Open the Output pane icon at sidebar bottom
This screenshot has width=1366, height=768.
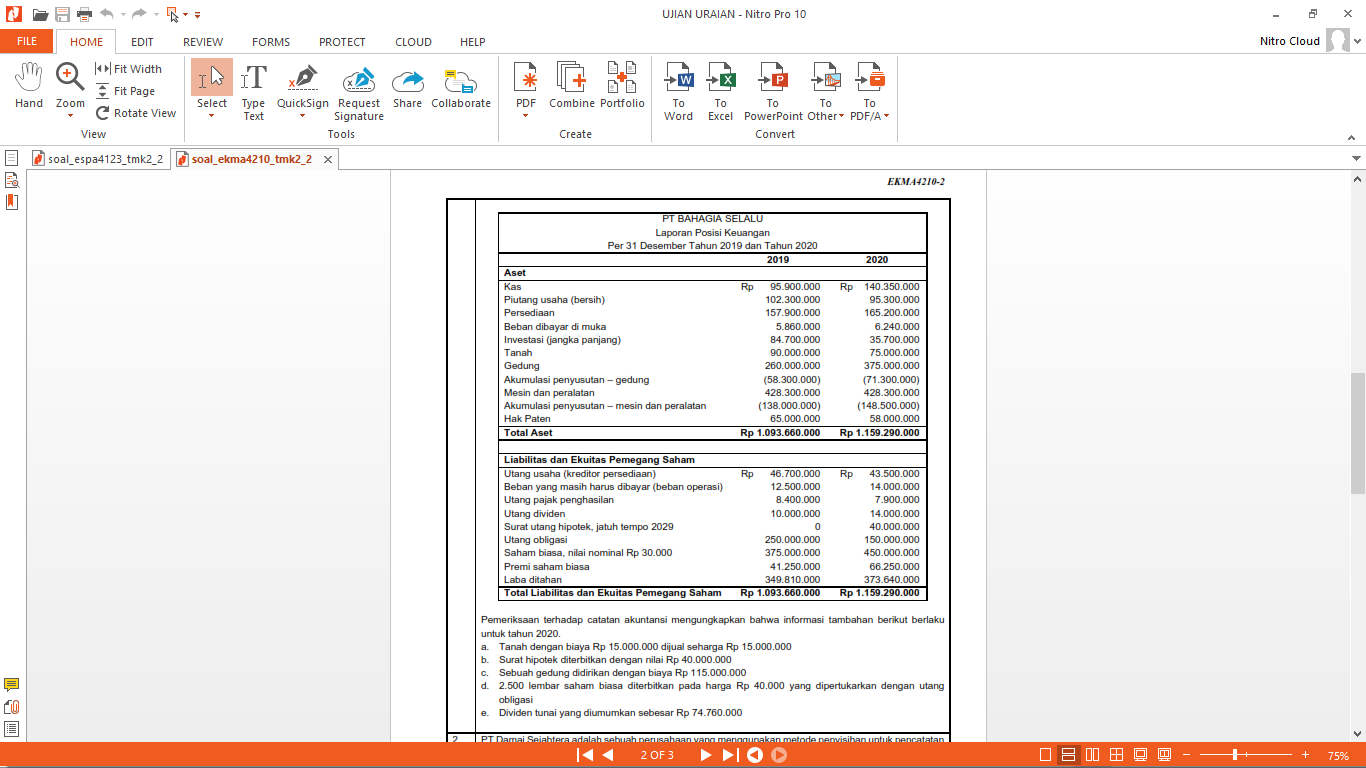click(x=11, y=729)
